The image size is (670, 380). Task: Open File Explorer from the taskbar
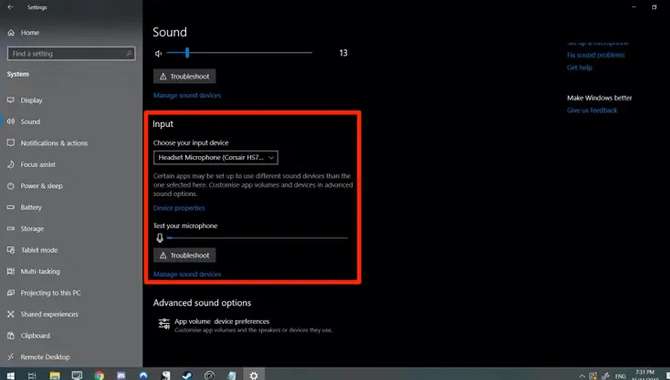pos(55,375)
